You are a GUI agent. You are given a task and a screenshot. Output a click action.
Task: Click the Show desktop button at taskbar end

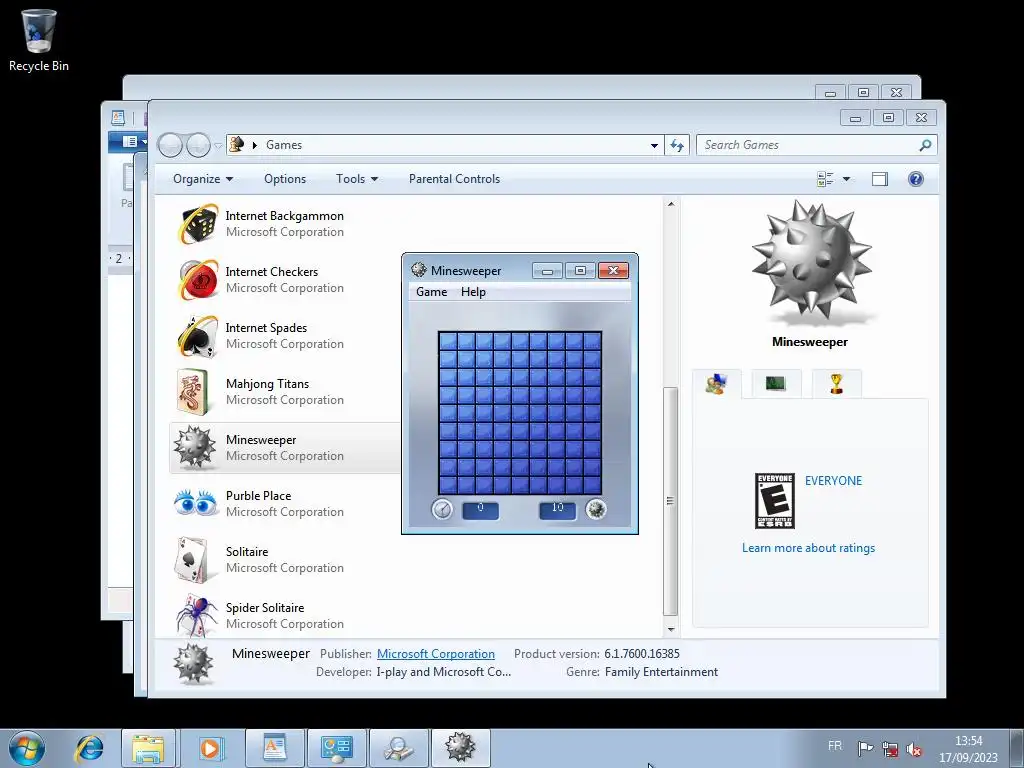tap(1016, 748)
